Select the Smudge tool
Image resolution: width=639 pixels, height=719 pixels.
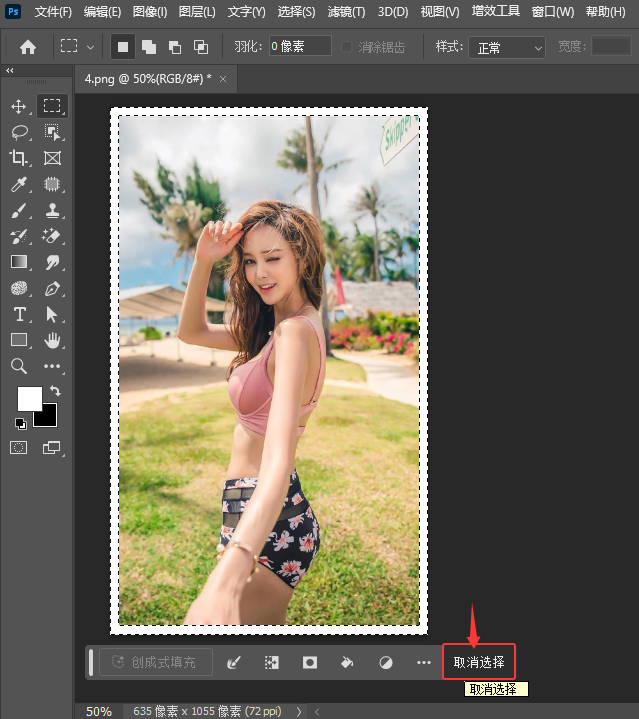tap(52, 262)
